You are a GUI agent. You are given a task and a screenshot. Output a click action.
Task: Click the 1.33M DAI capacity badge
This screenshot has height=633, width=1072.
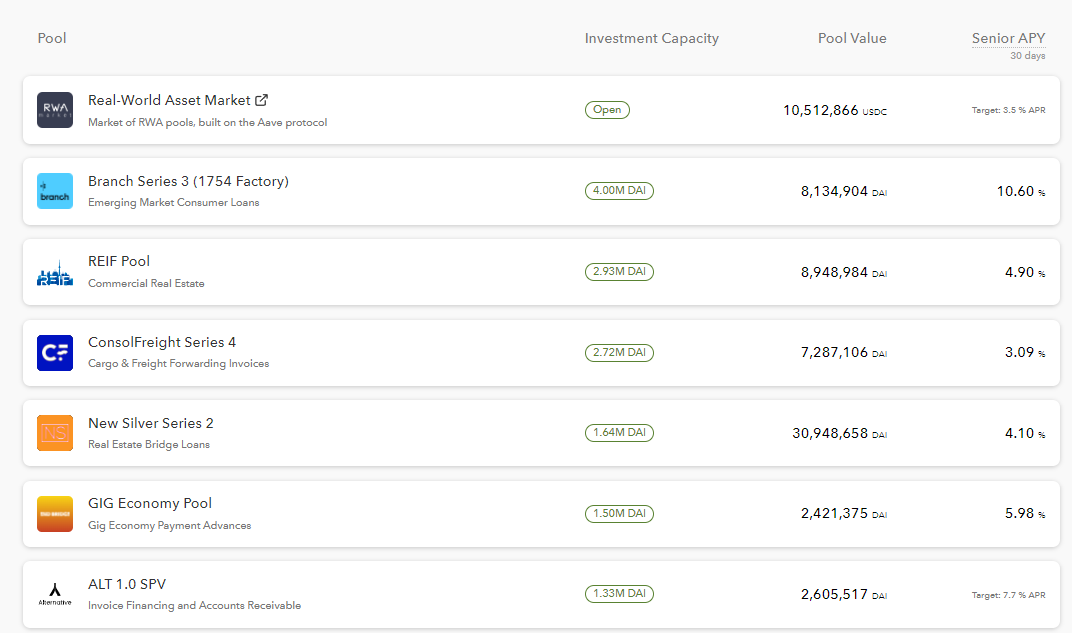pos(619,593)
